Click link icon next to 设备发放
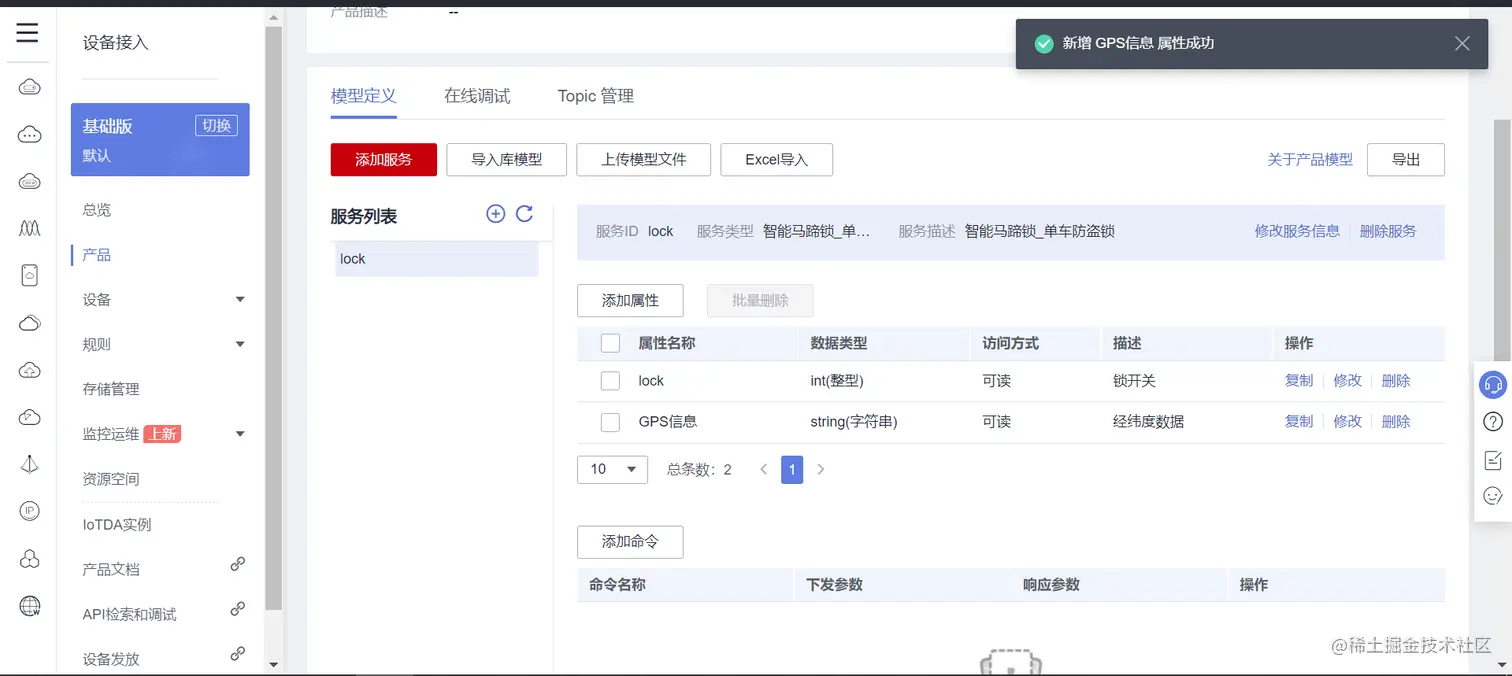This screenshot has width=1512, height=676. click(238, 654)
